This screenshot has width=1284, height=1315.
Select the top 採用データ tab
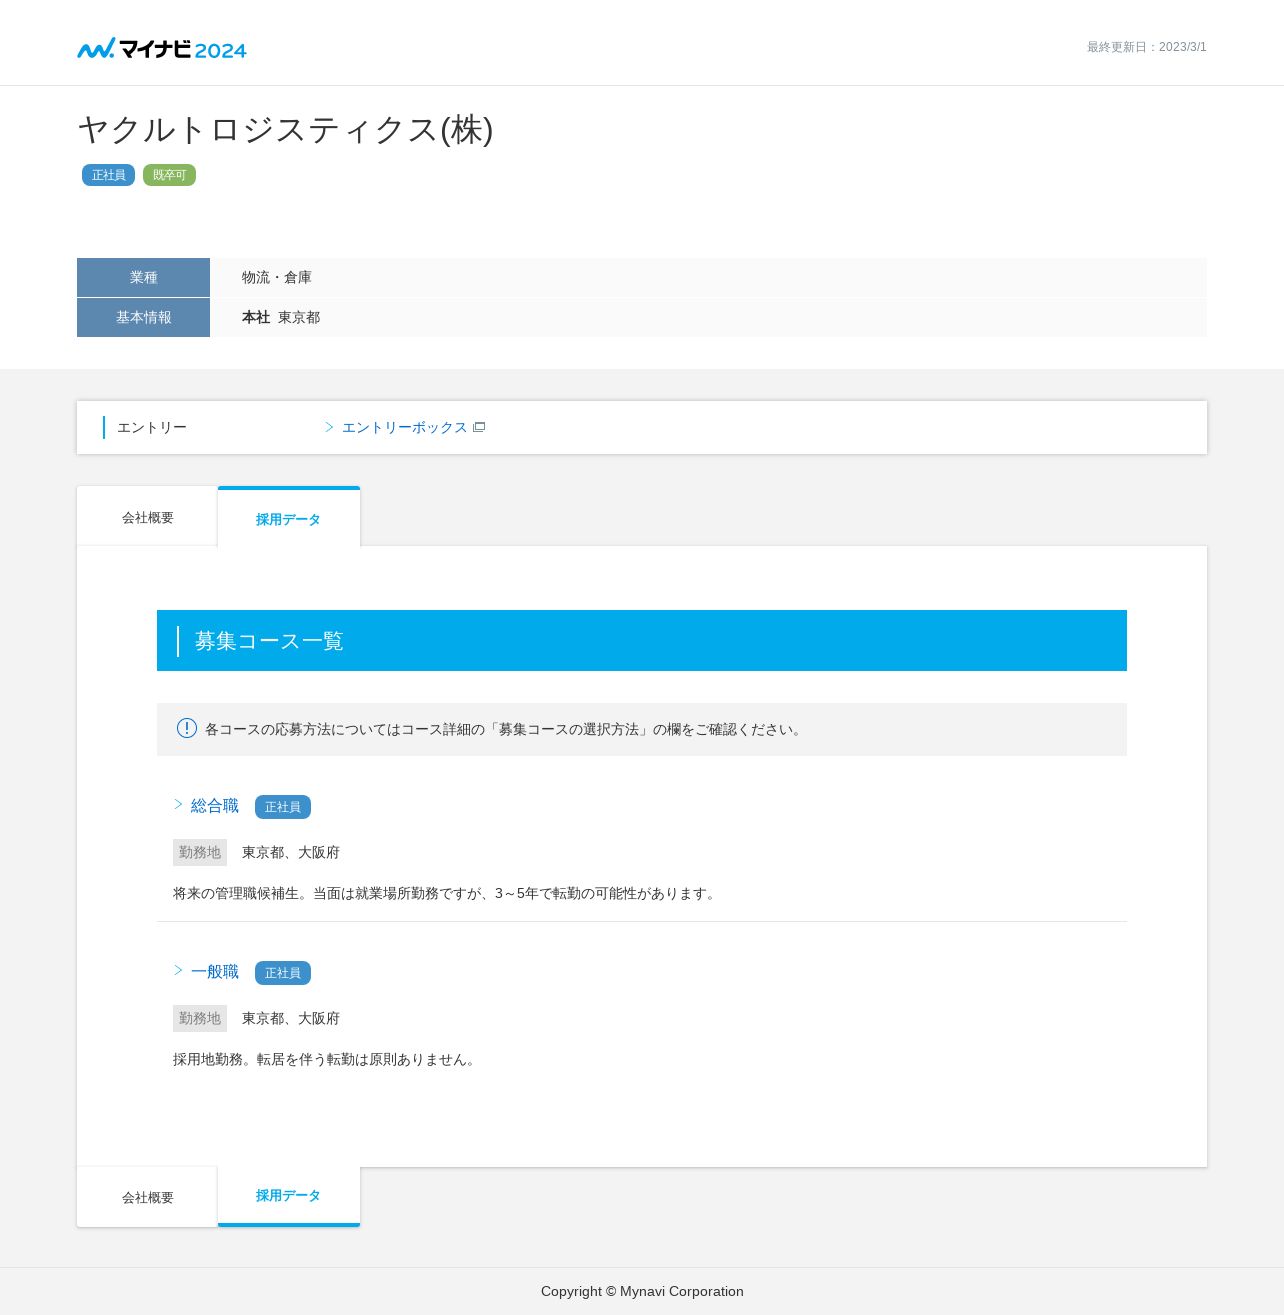(x=289, y=518)
